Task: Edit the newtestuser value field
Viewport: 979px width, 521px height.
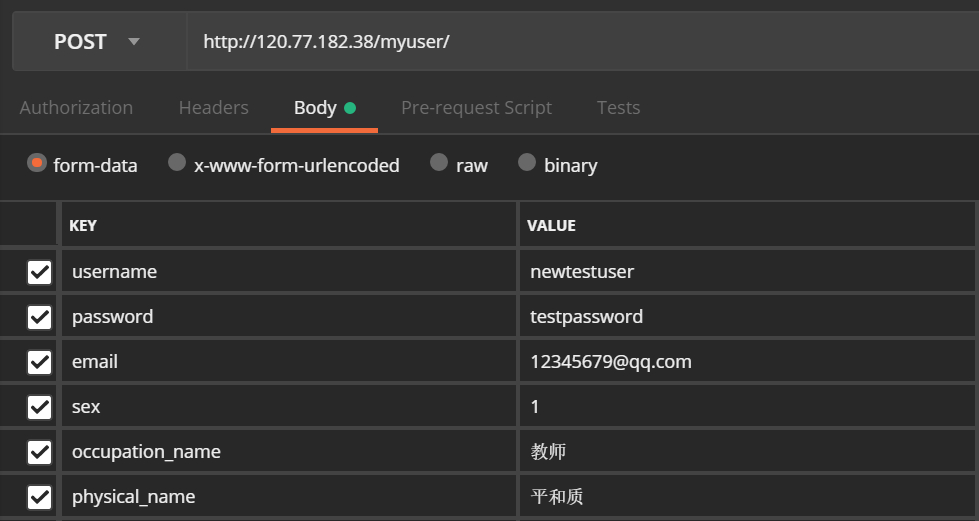Action: [x=745, y=272]
